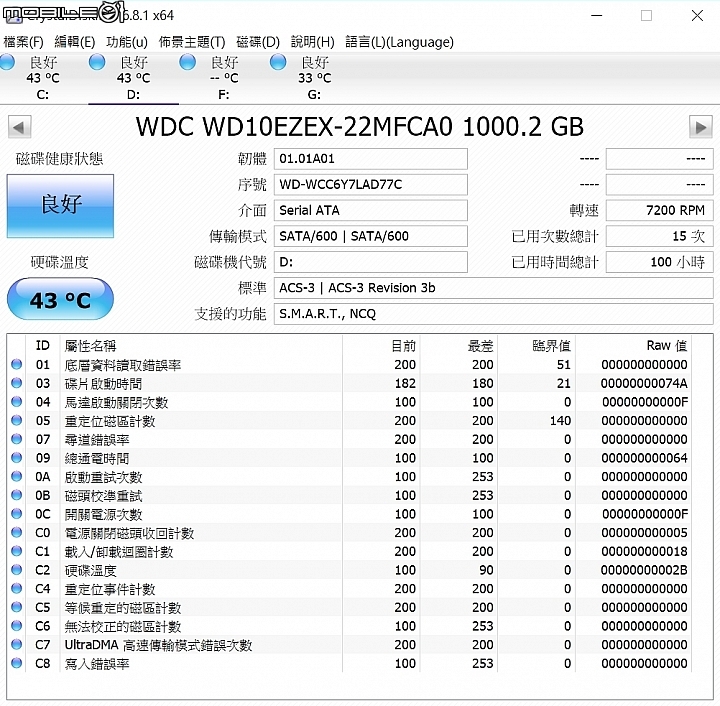
Task: Go to next disk using right arrow
Action: click(701, 127)
